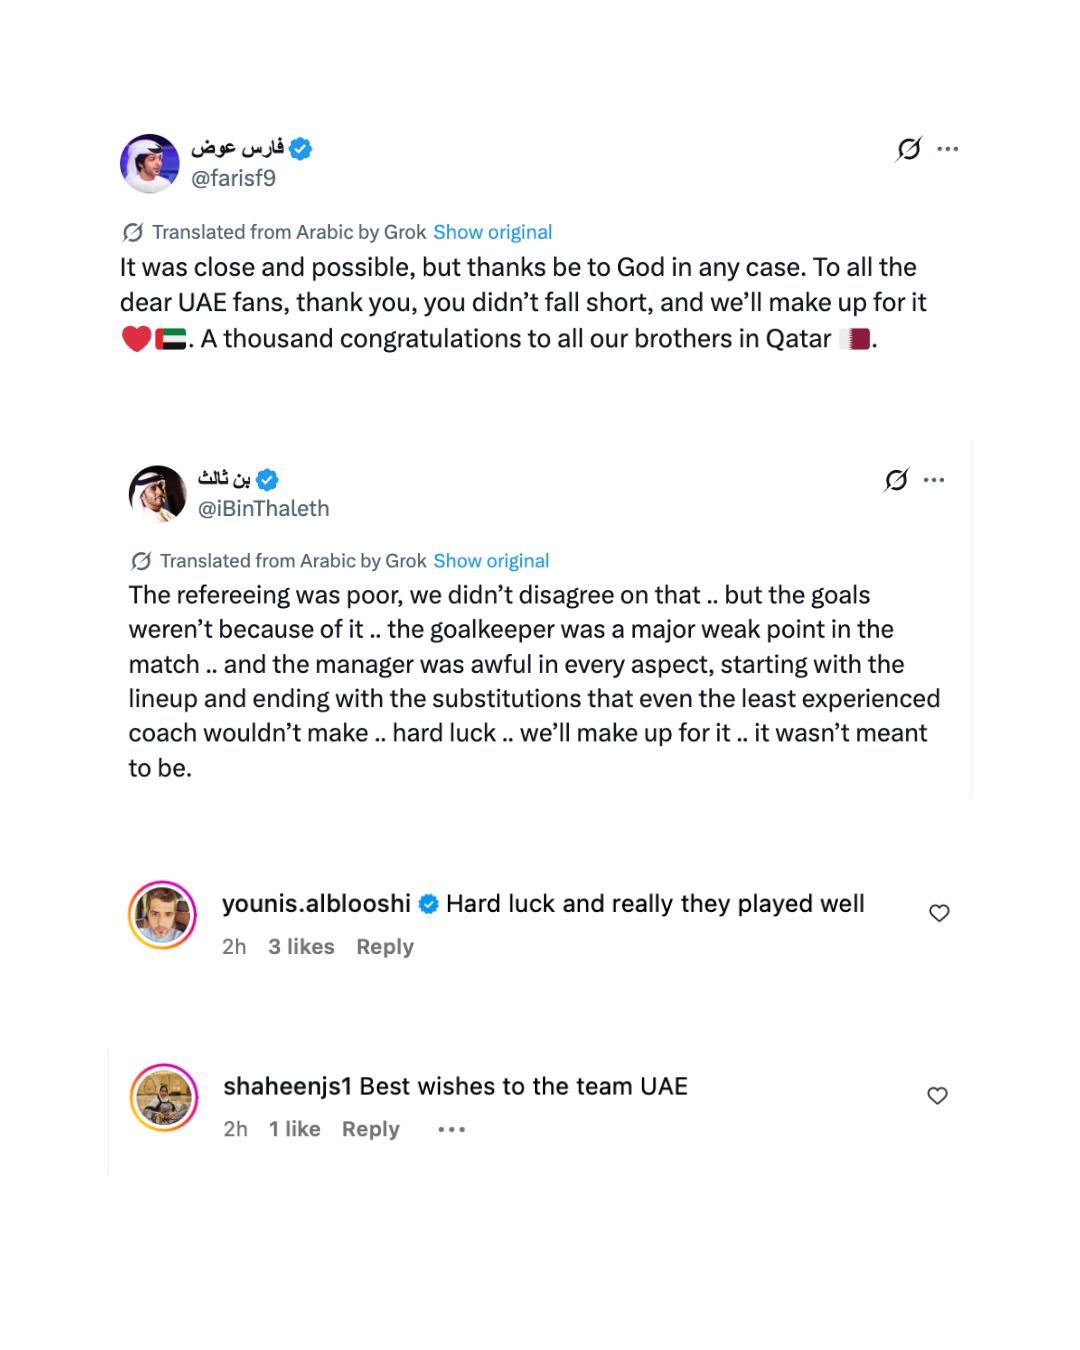The image size is (1080, 1350).
Task: Open younis.alblooshi's story avatar
Action: click(x=162, y=915)
